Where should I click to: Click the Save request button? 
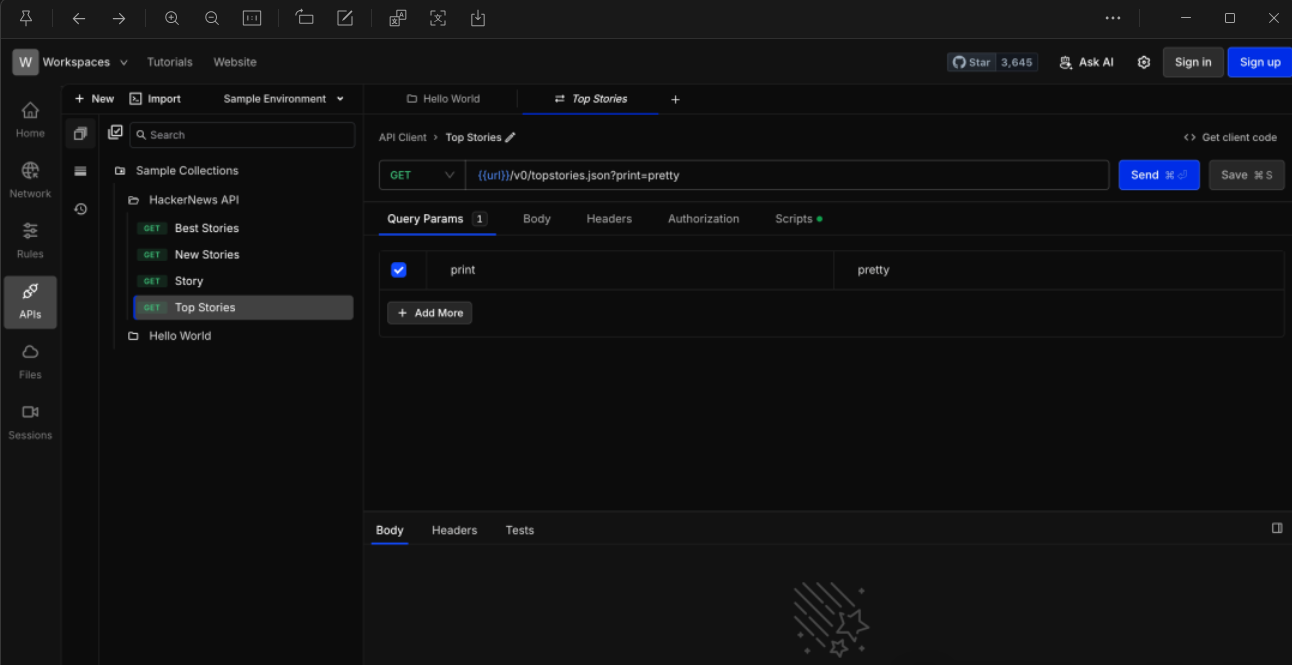[x=1246, y=175]
